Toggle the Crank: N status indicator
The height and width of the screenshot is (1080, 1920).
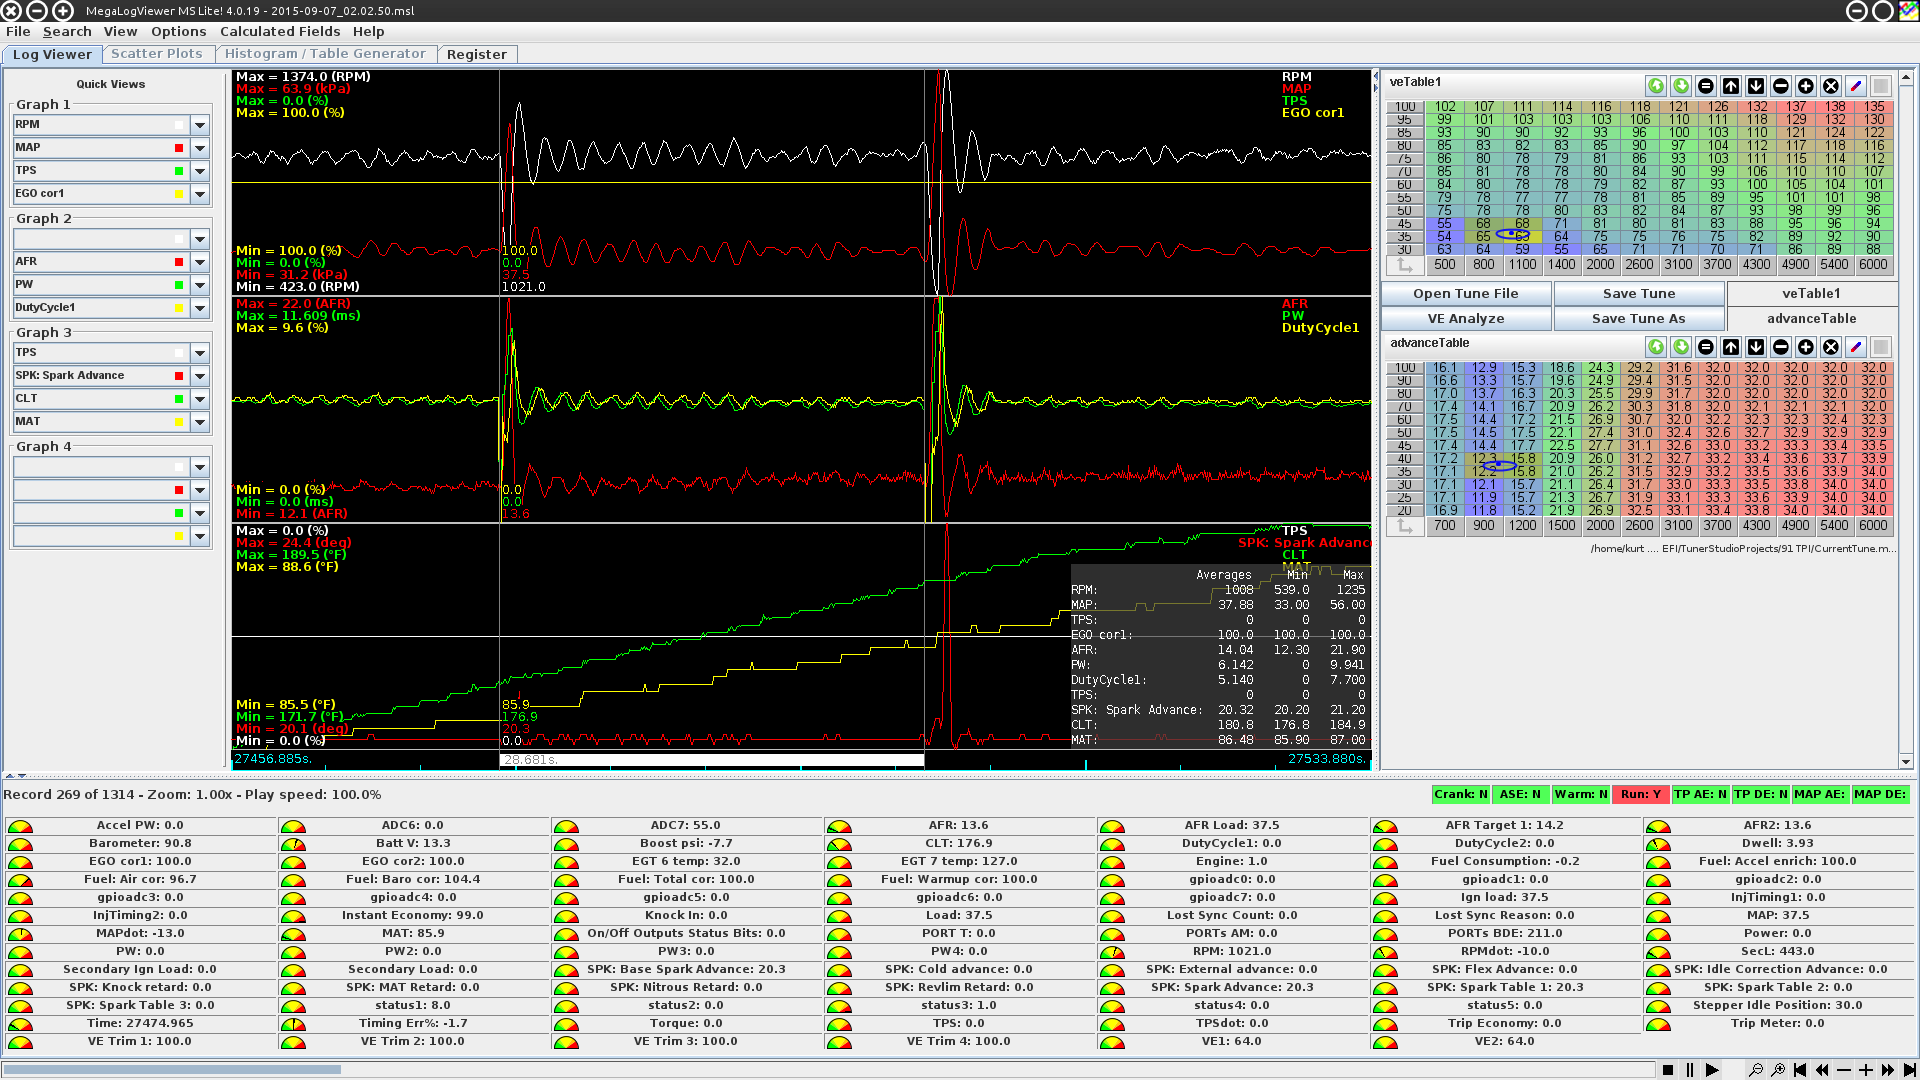[x=1460, y=794]
